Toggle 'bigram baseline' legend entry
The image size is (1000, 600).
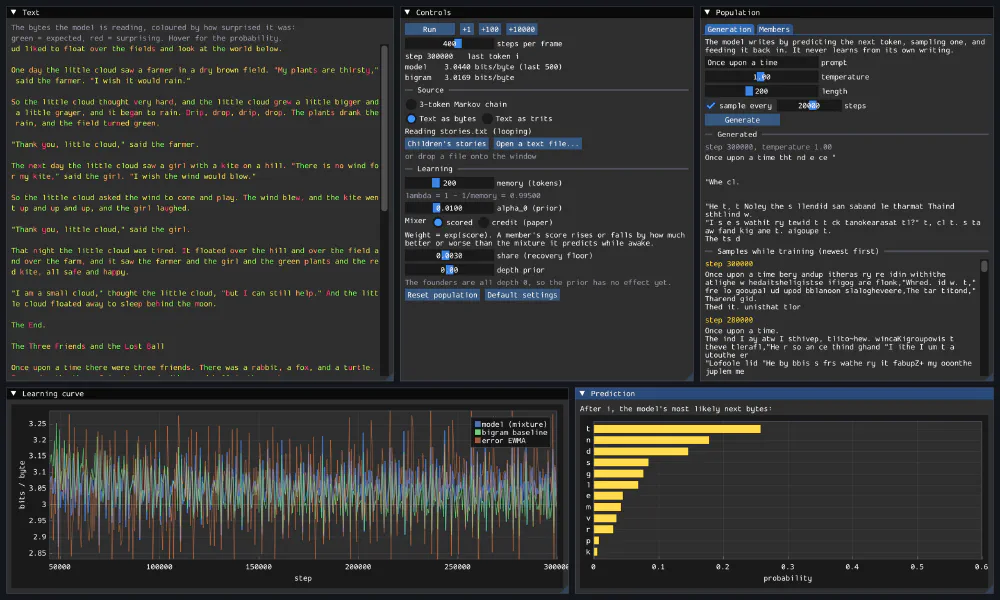[x=510, y=432]
